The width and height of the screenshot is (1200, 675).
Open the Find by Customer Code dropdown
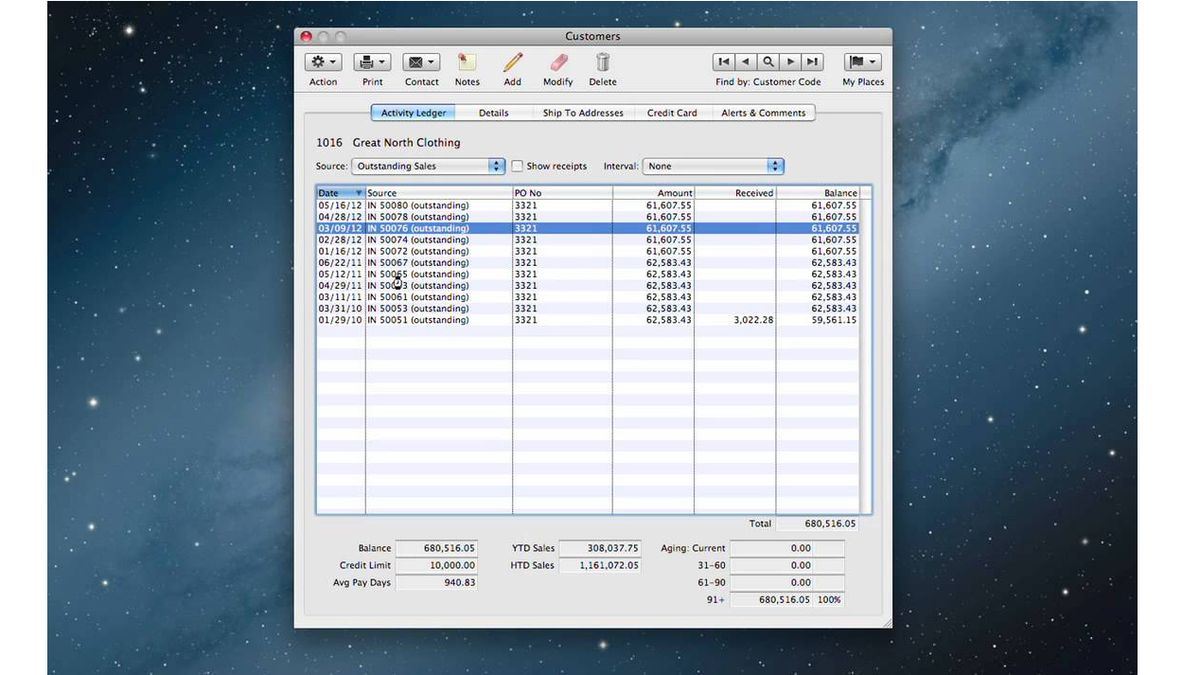(x=768, y=81)
